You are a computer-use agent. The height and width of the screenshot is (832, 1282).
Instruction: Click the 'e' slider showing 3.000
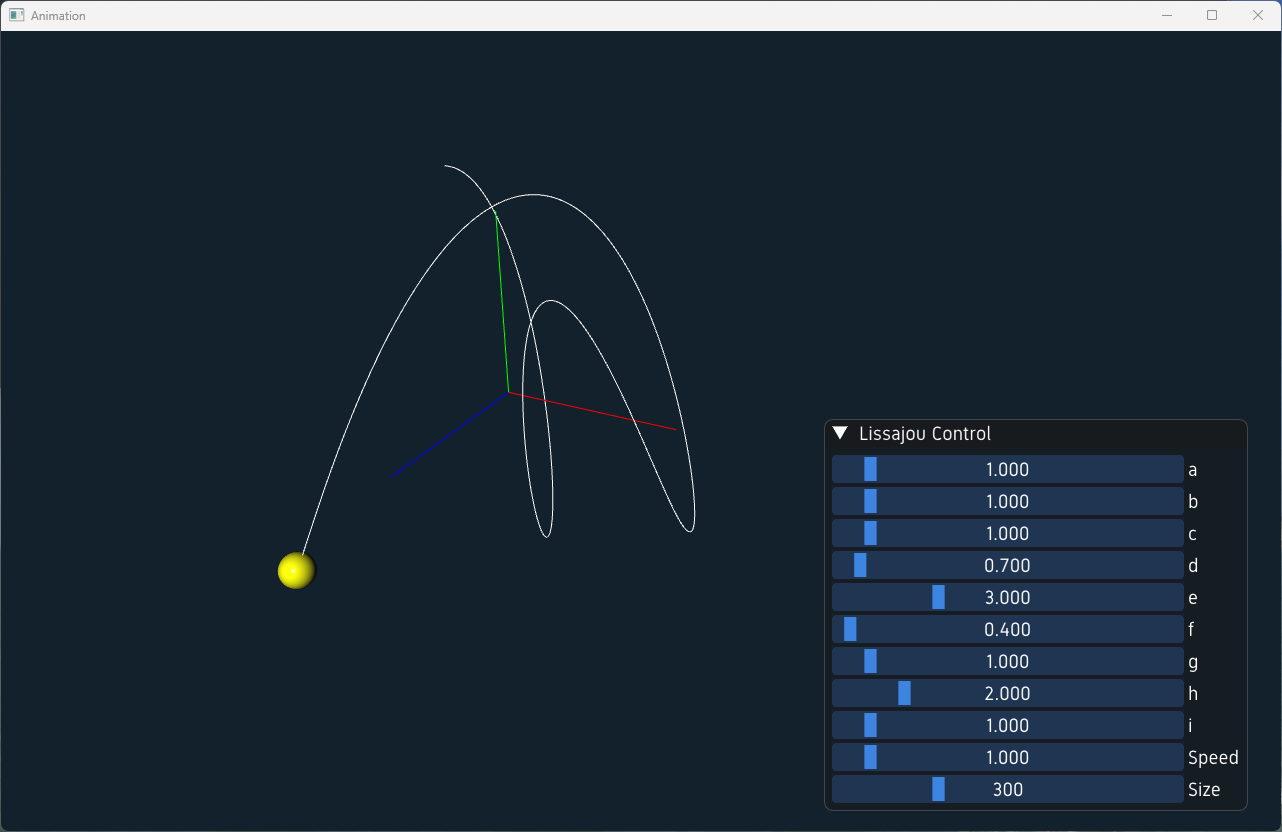(1007, 597)
